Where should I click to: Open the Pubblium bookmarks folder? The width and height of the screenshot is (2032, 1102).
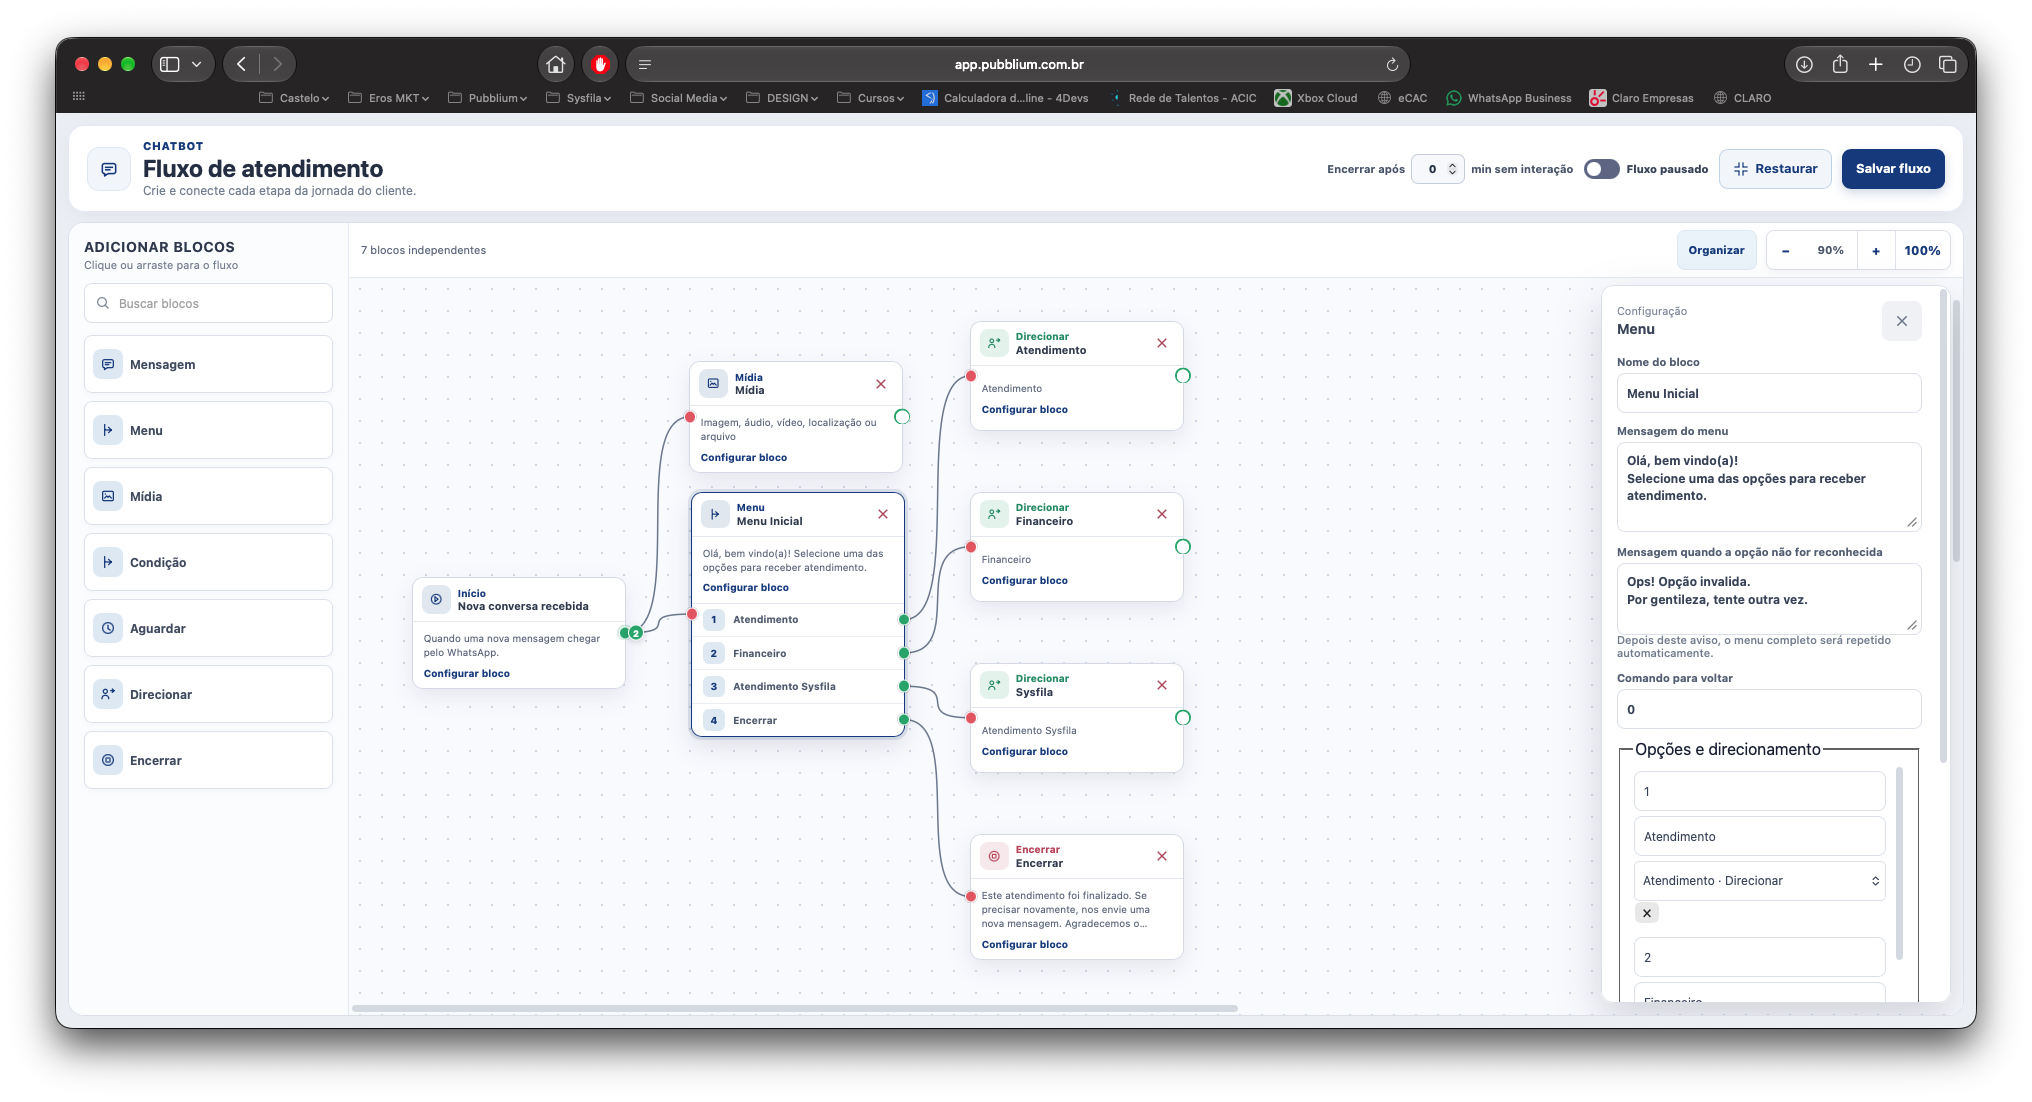[487, 98]
